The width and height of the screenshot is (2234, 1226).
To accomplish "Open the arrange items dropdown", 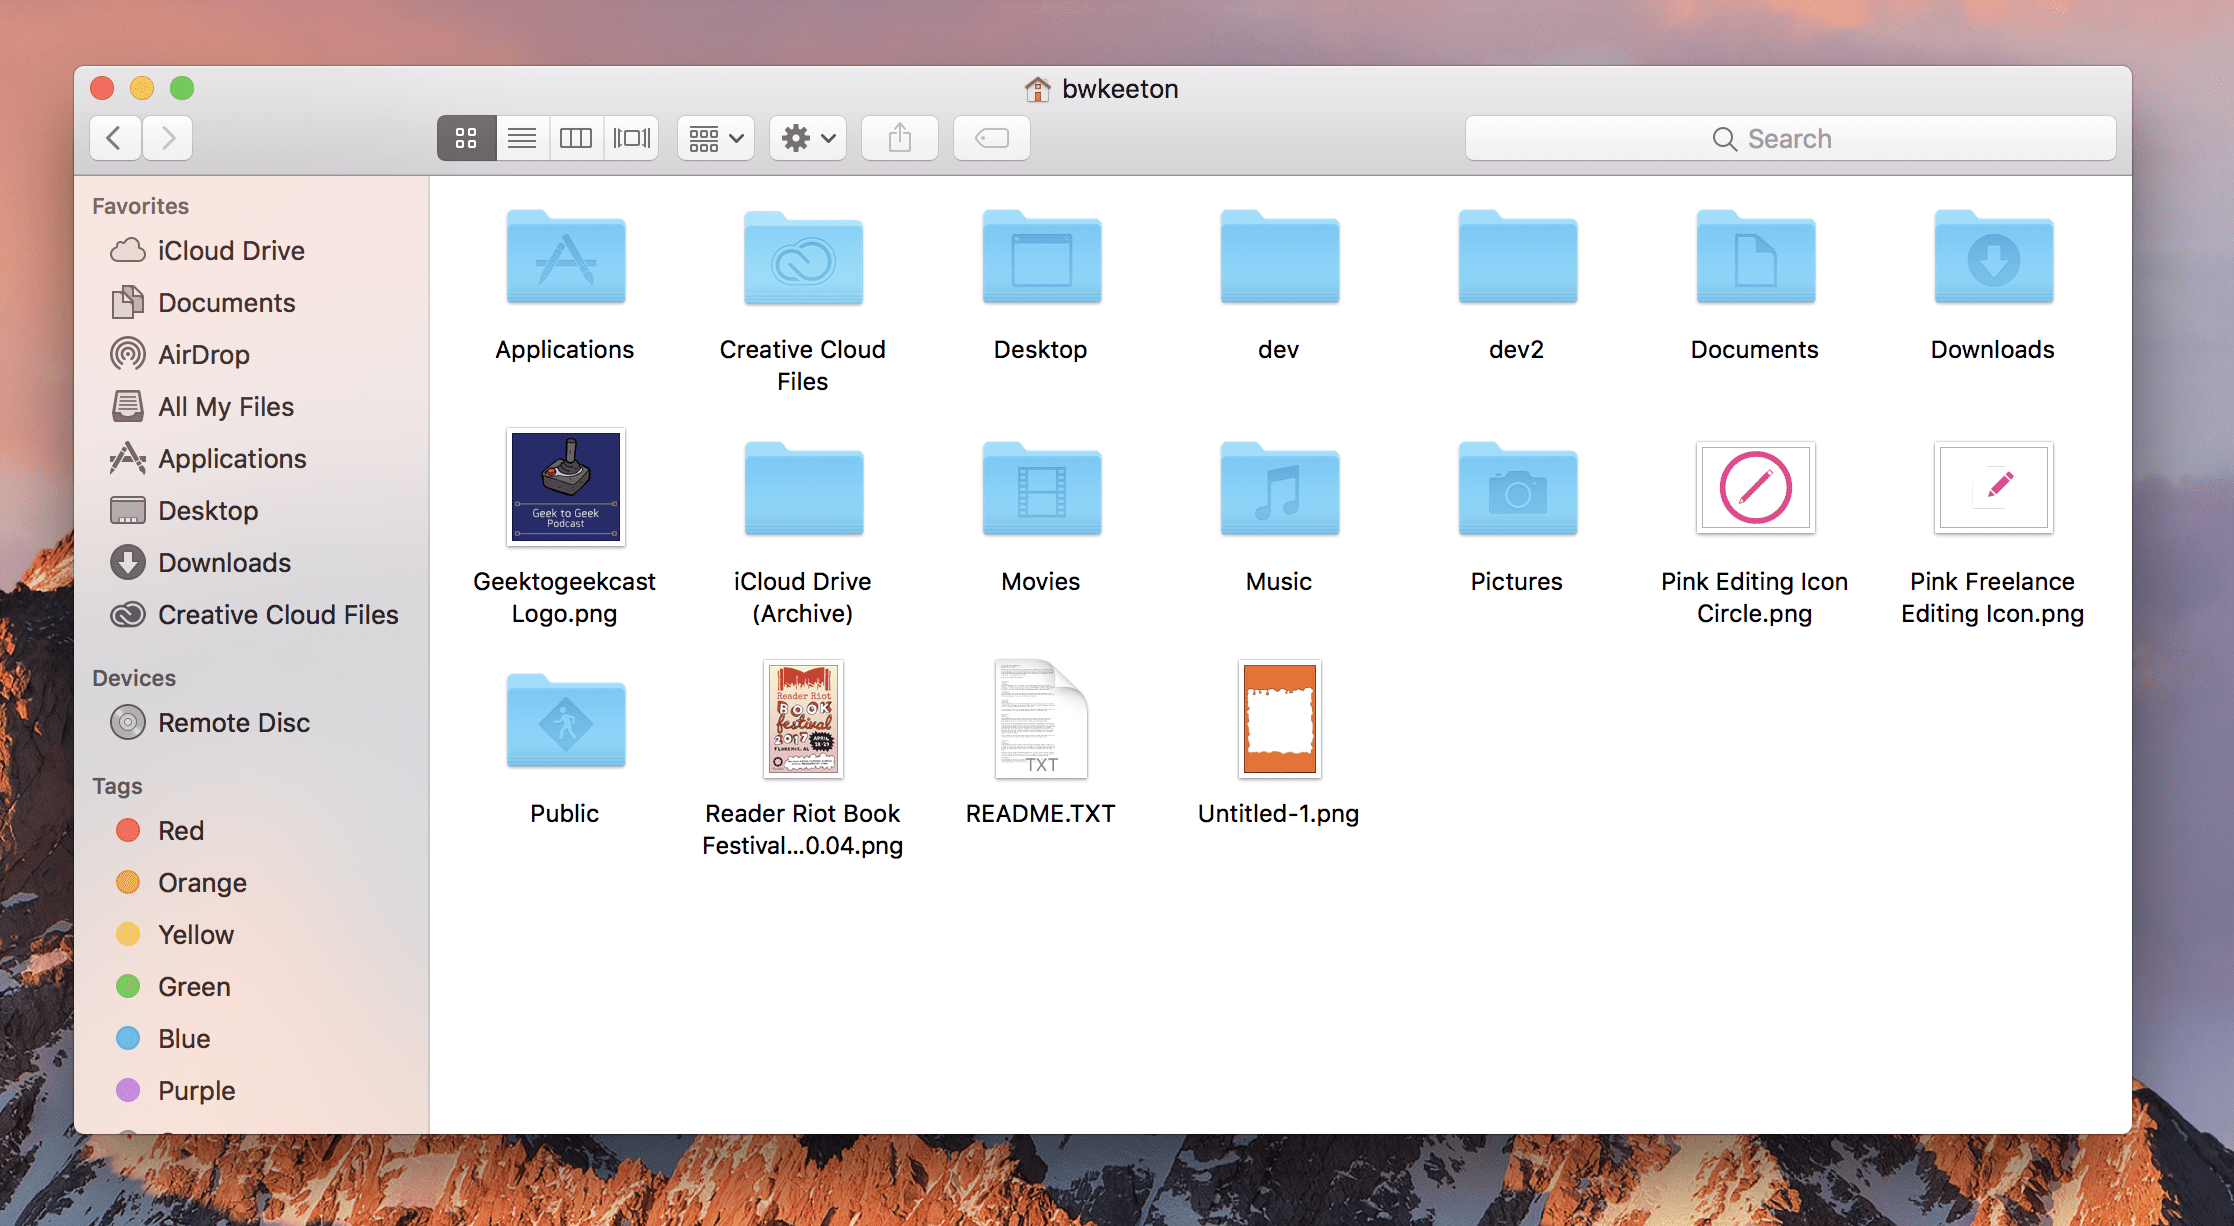I will 716,138.
